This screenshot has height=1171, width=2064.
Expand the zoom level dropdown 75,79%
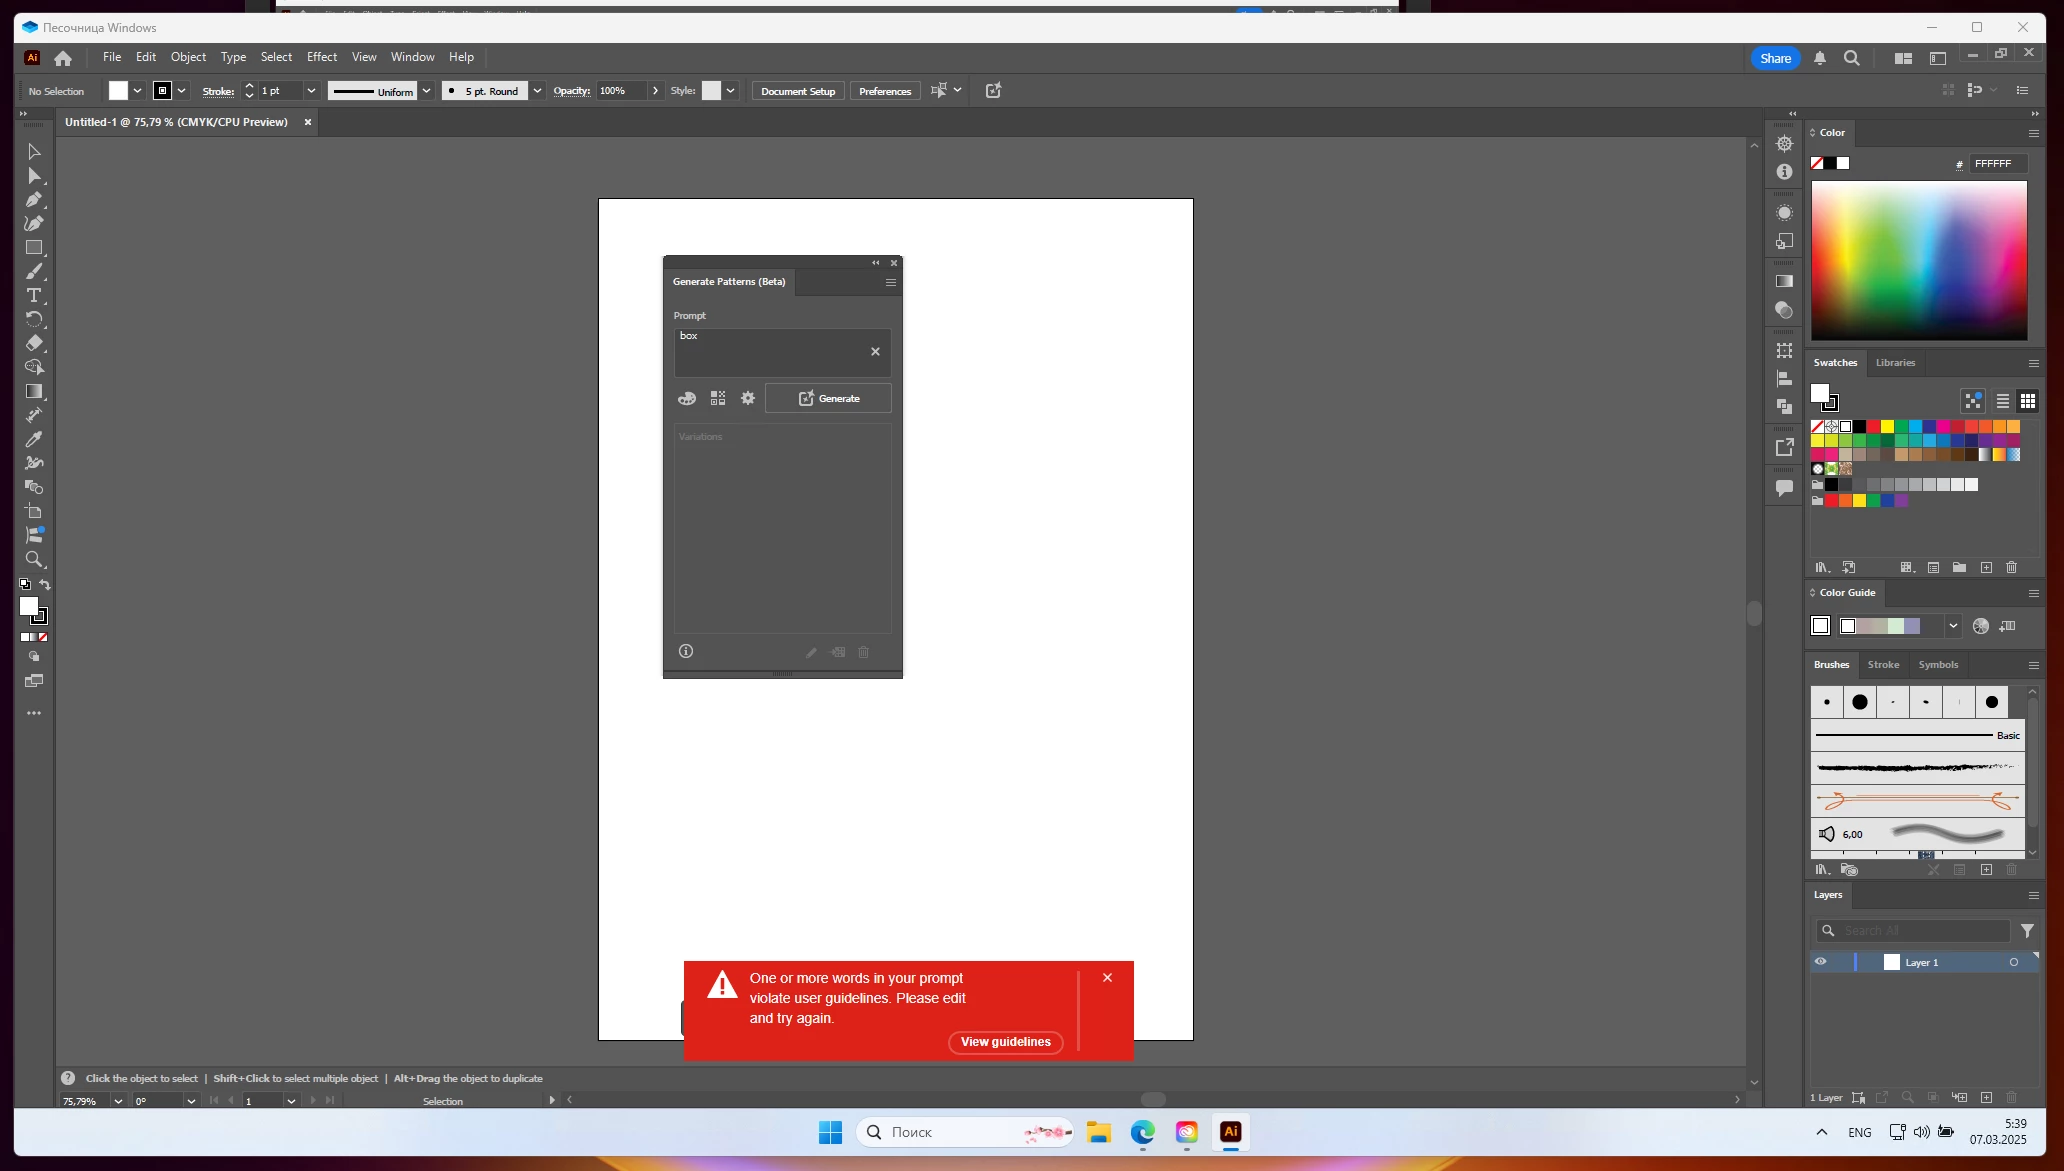pos(118,1101)
